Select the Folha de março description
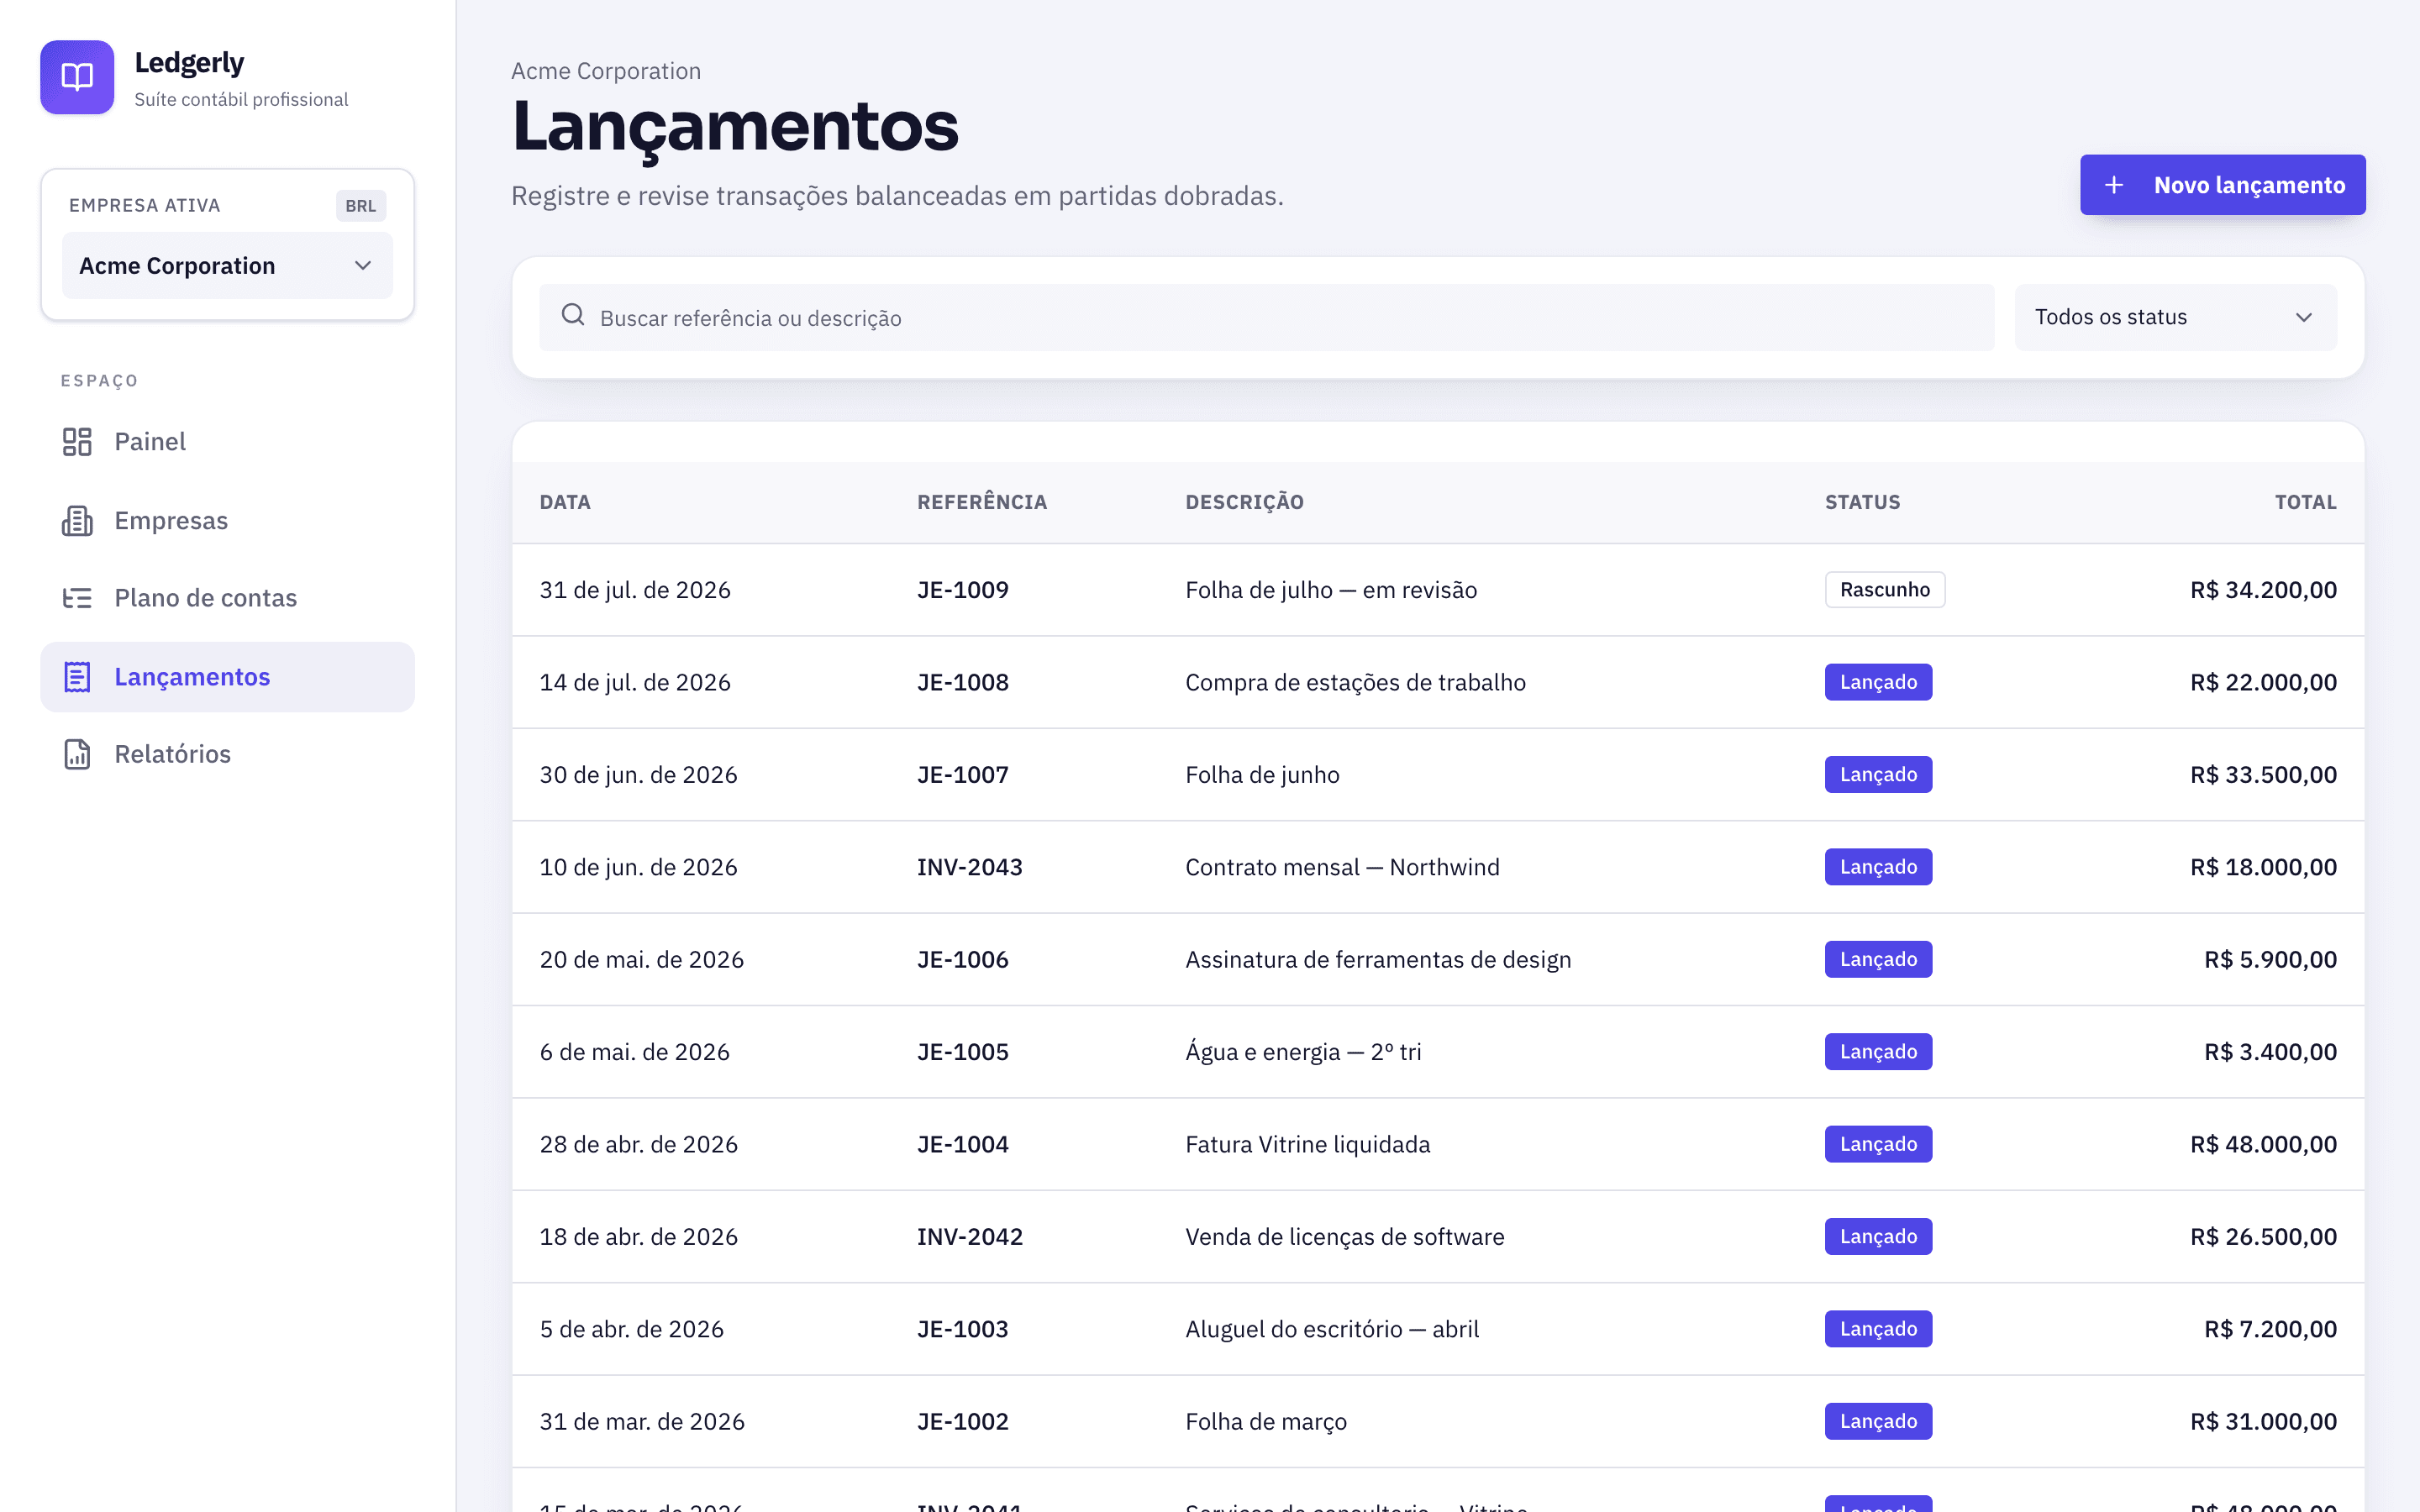2420x1512 pixels. pos(1266,1422)
